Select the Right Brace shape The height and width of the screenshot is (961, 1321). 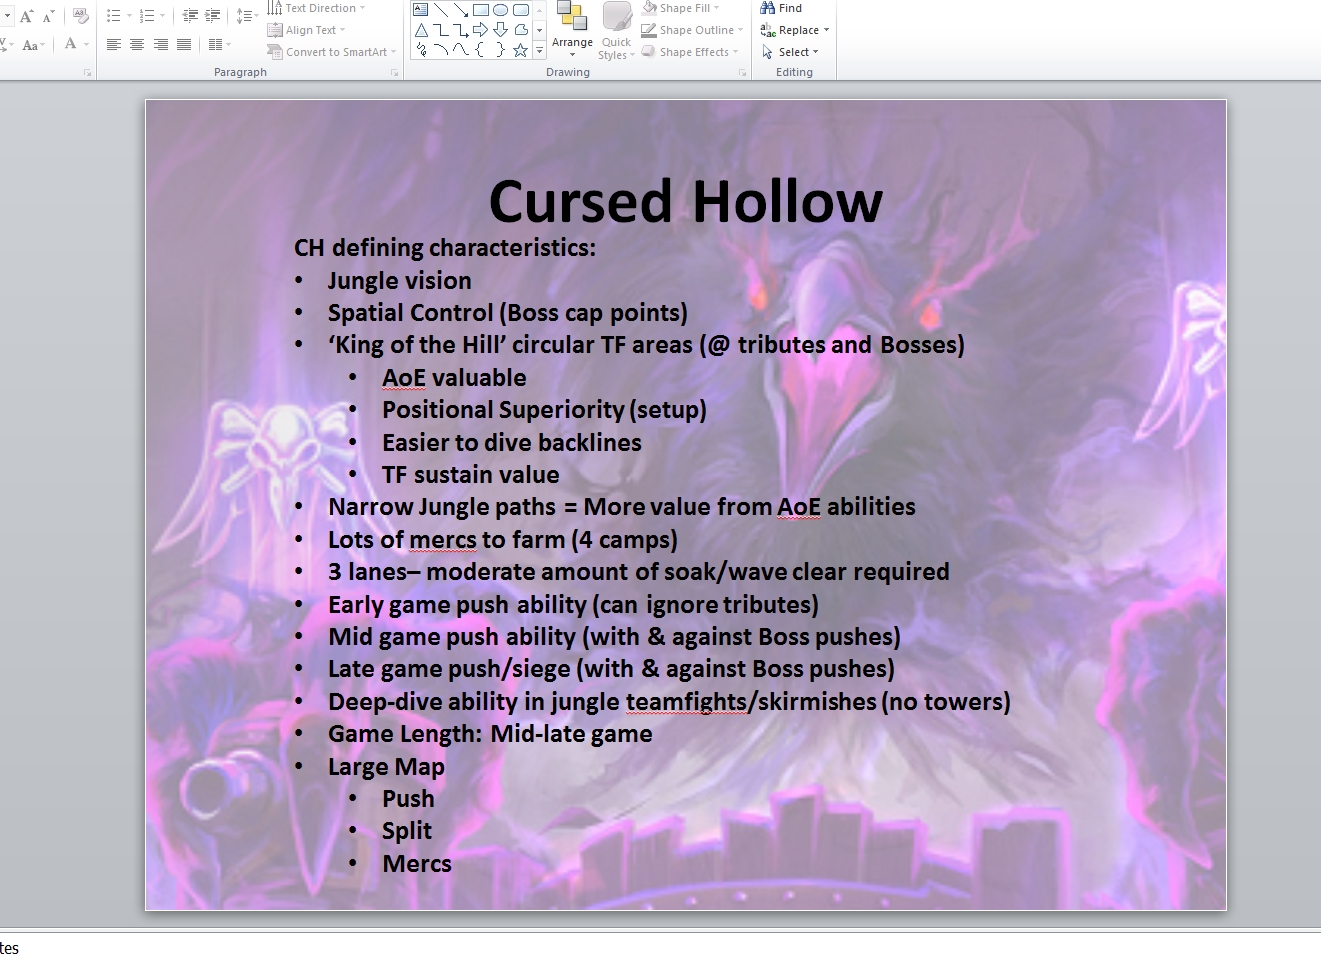501,50
